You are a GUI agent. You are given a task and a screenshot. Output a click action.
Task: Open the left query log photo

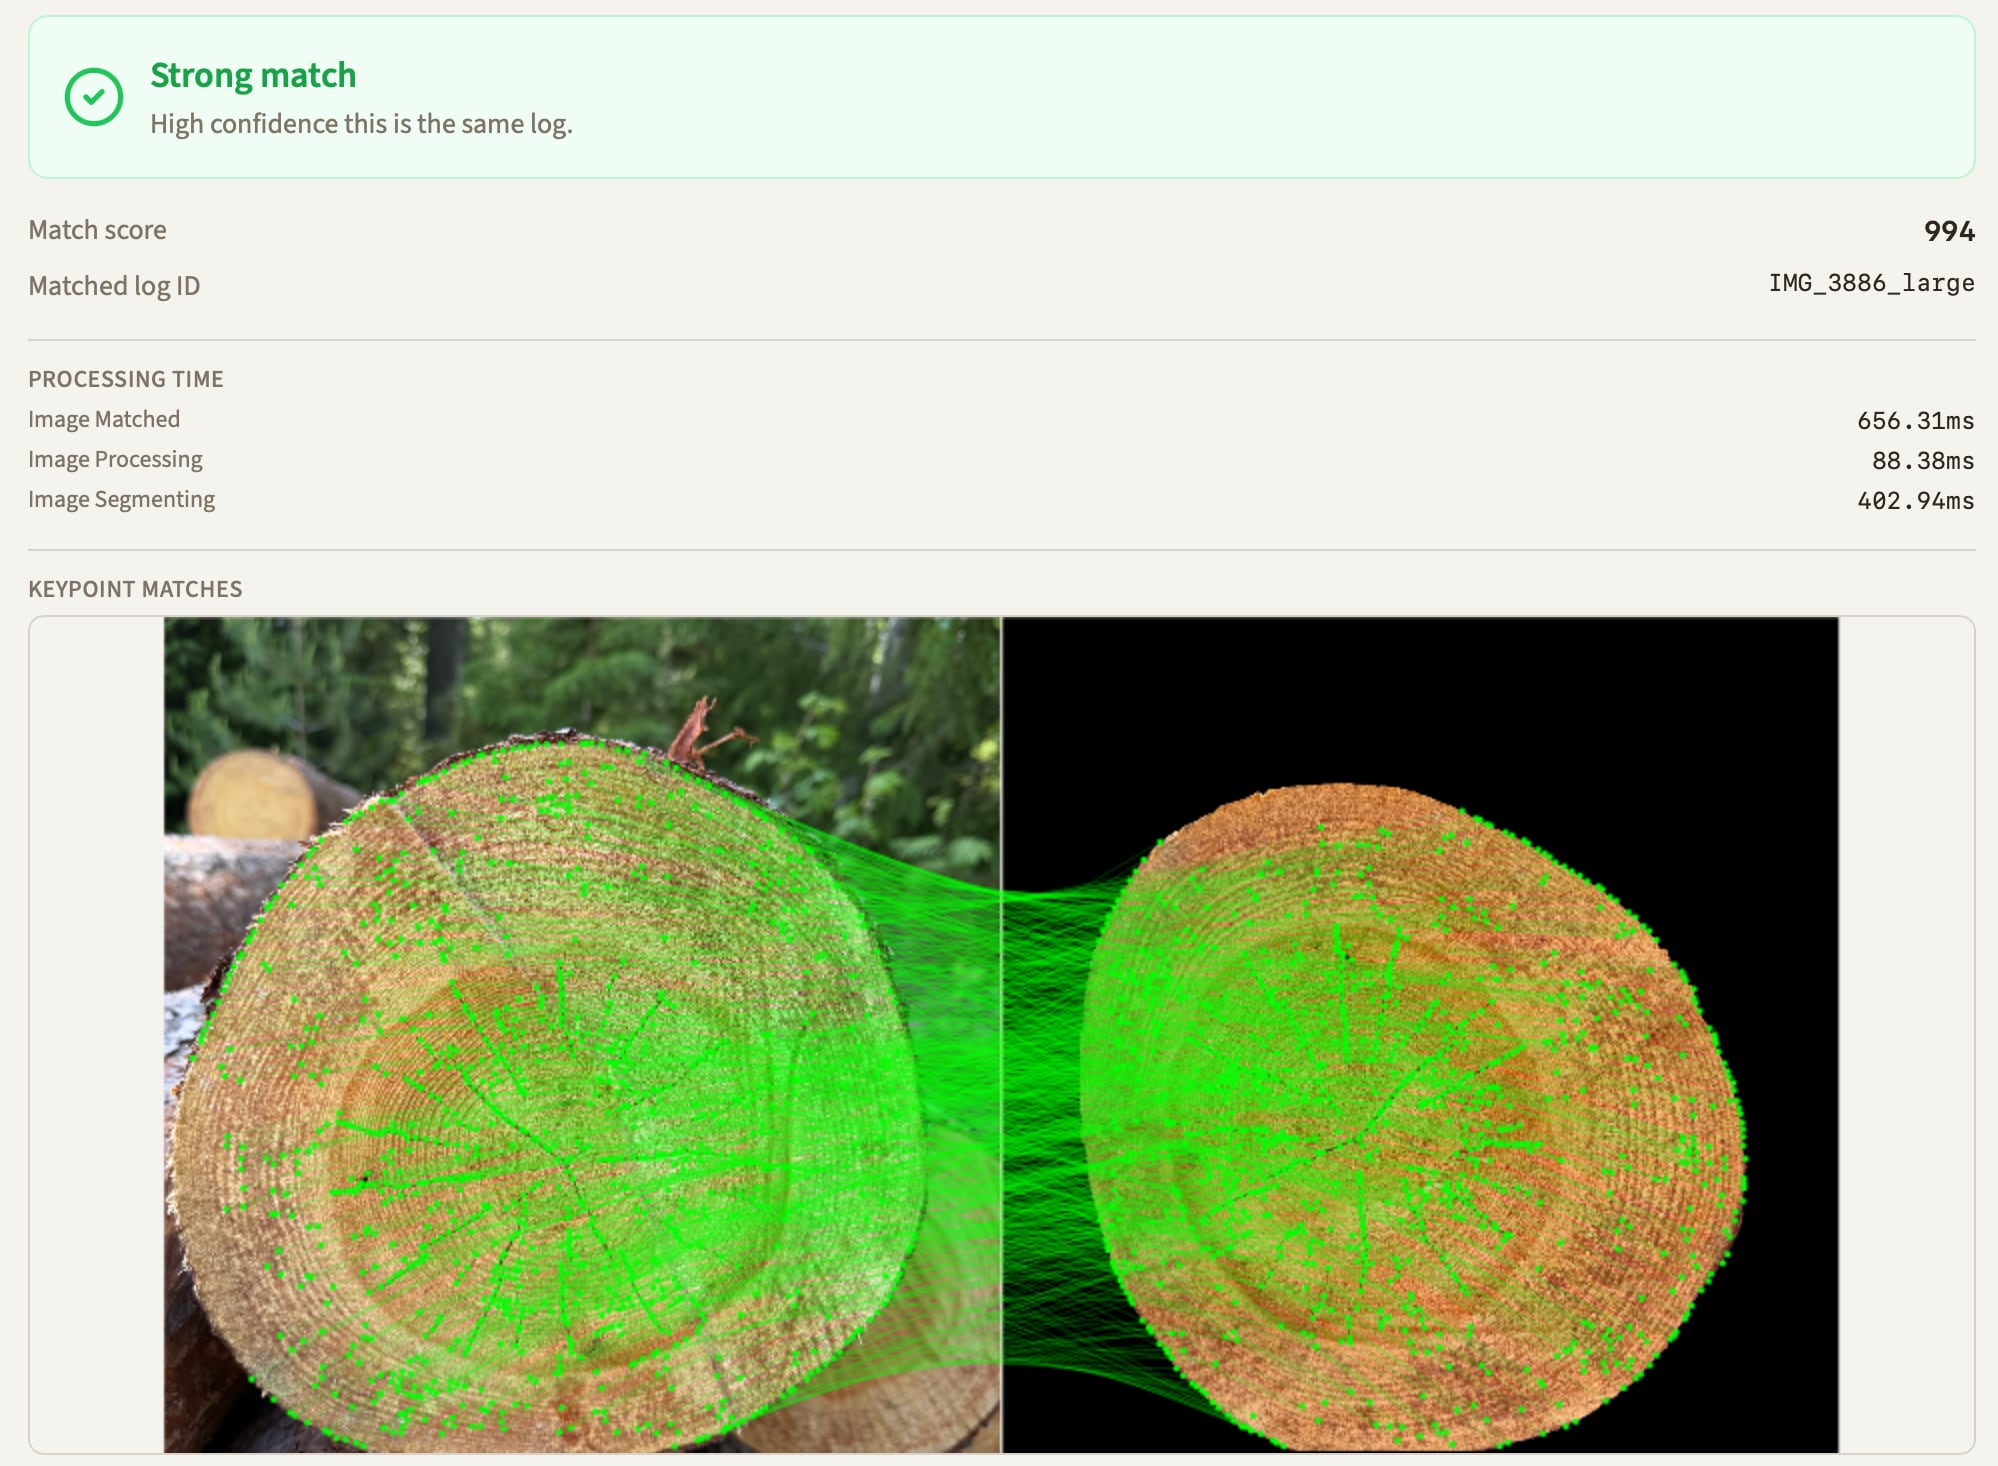pos(582,1035)
